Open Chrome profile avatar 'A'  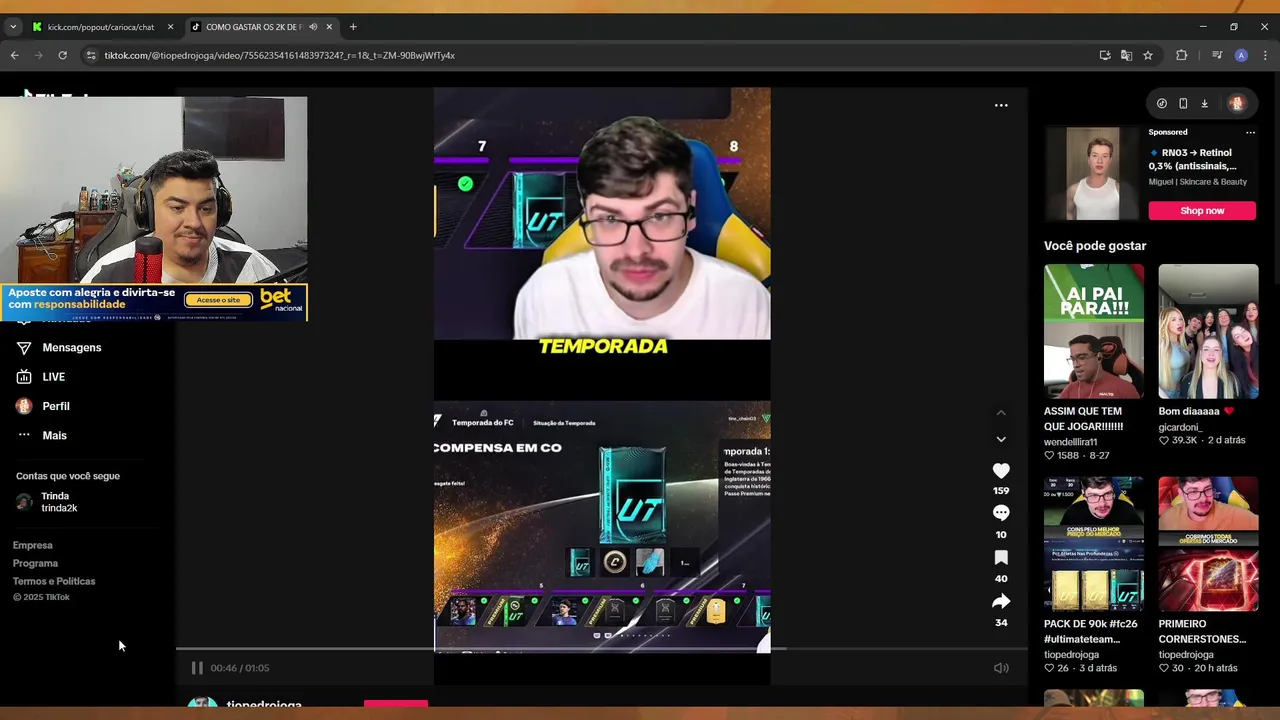(x=1241, y=55)
